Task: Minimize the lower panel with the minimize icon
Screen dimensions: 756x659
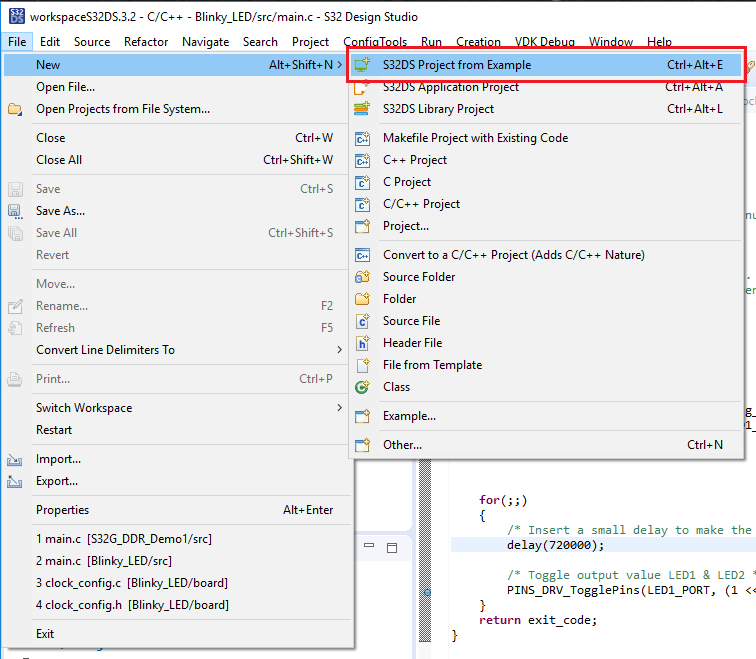Action: point(369,545)
